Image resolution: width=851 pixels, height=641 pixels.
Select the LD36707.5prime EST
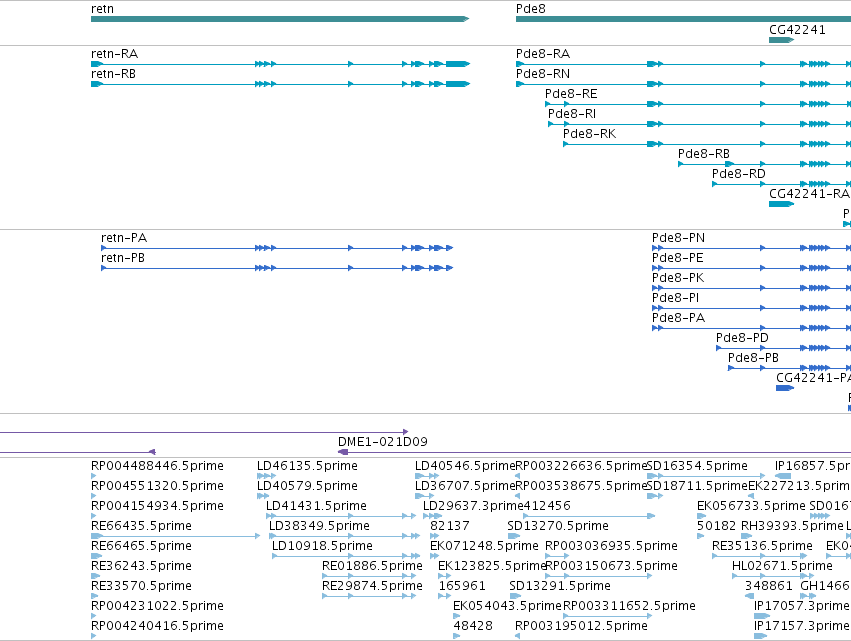424,496
